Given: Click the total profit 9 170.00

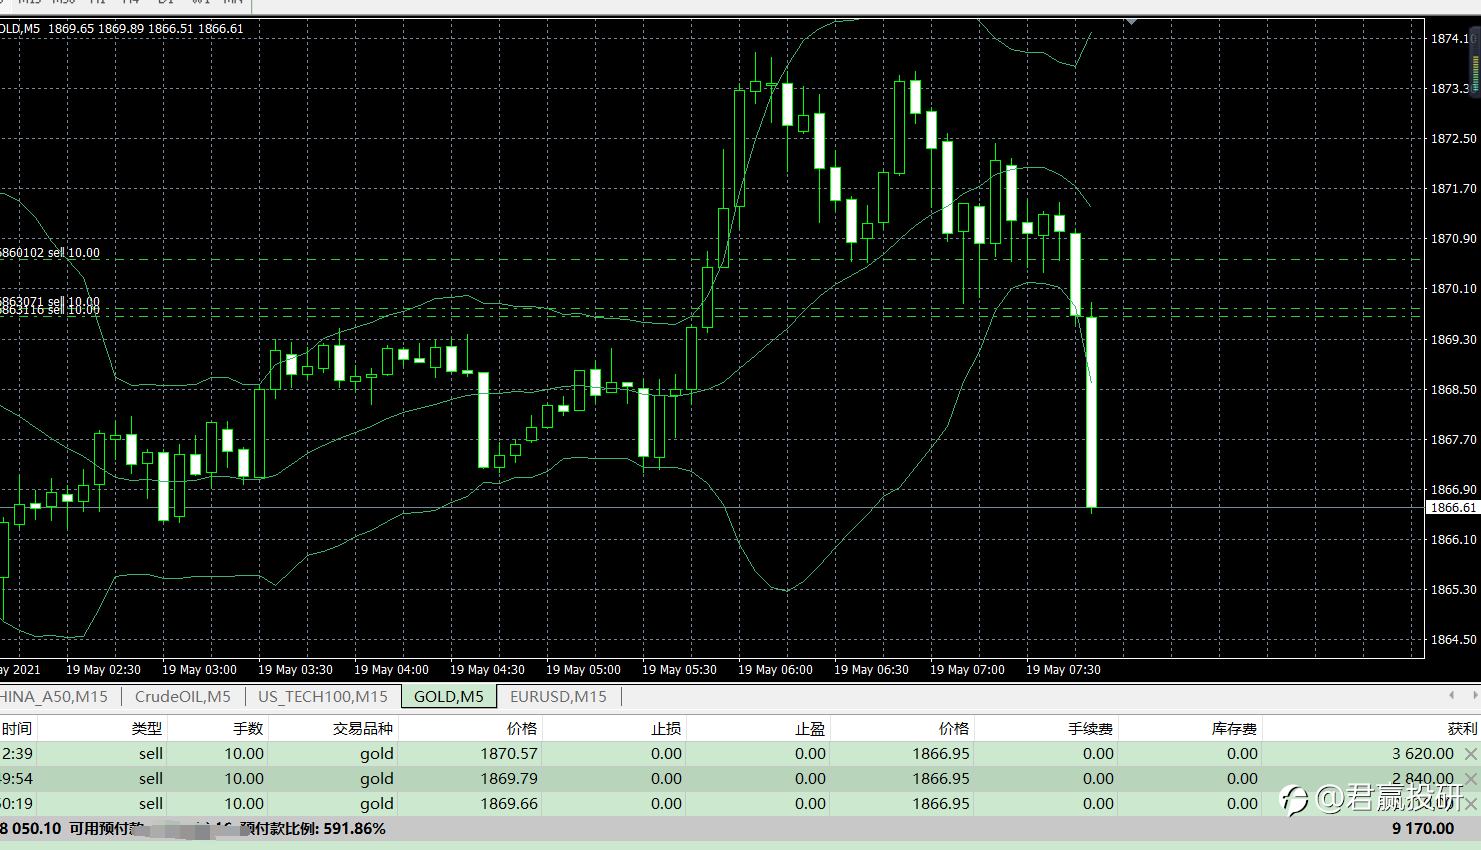Looking at the screenshot, I should pyautogui.click(x=1423, y=828).
